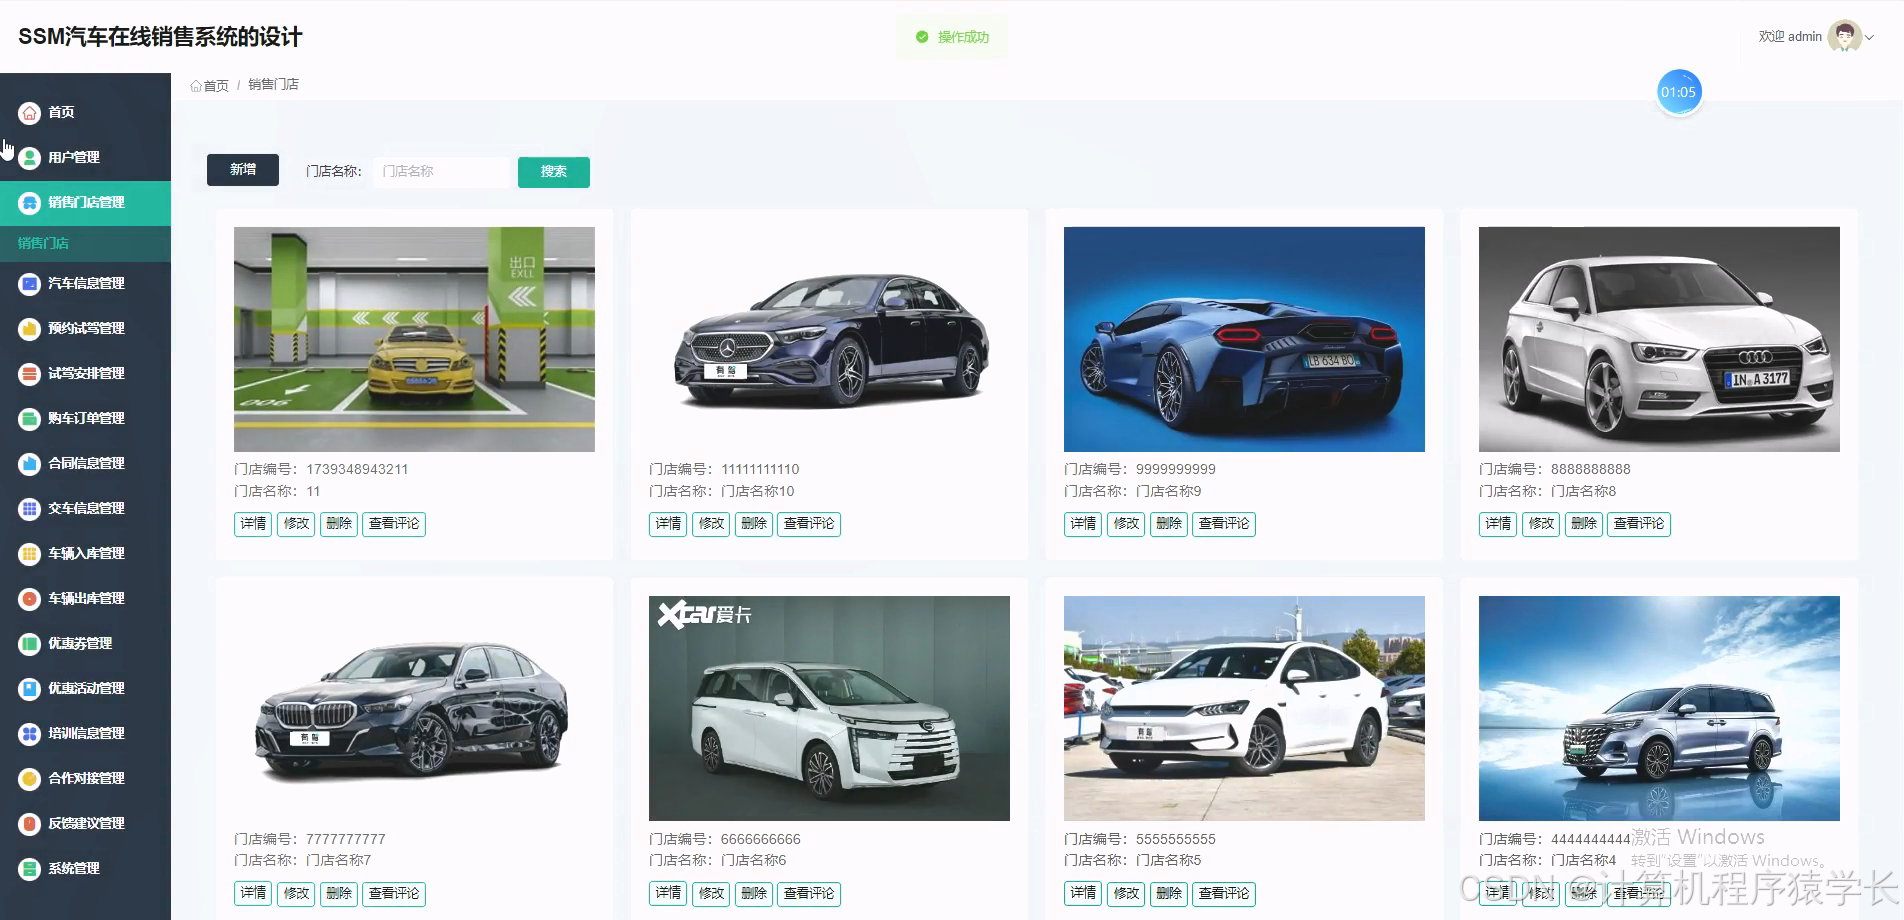
Task: Click the Xcar white minivan image
Action: (x=829, y=709)
